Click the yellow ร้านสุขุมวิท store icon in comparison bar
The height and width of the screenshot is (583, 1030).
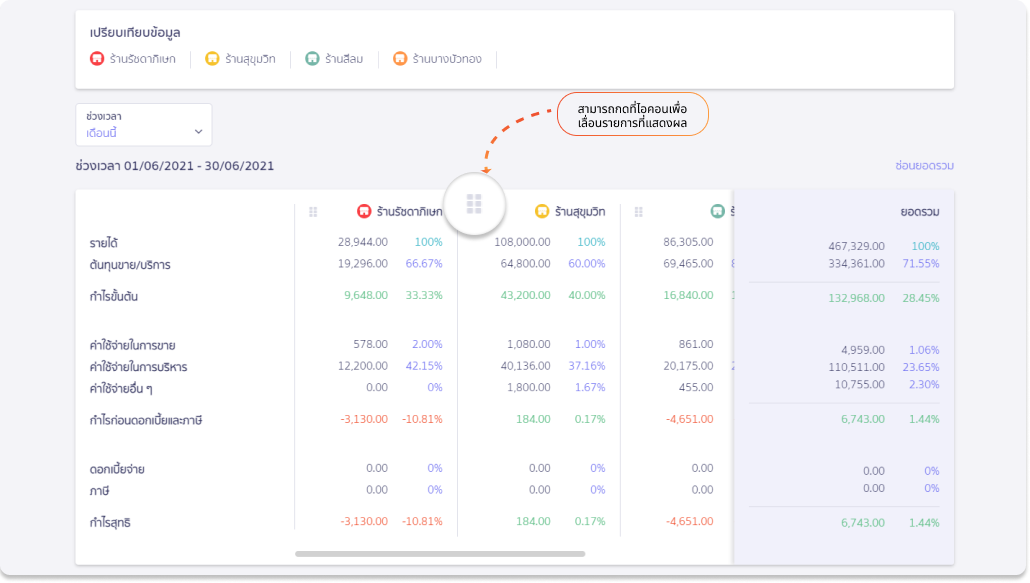pyautogui.click(x=212, y=59)
